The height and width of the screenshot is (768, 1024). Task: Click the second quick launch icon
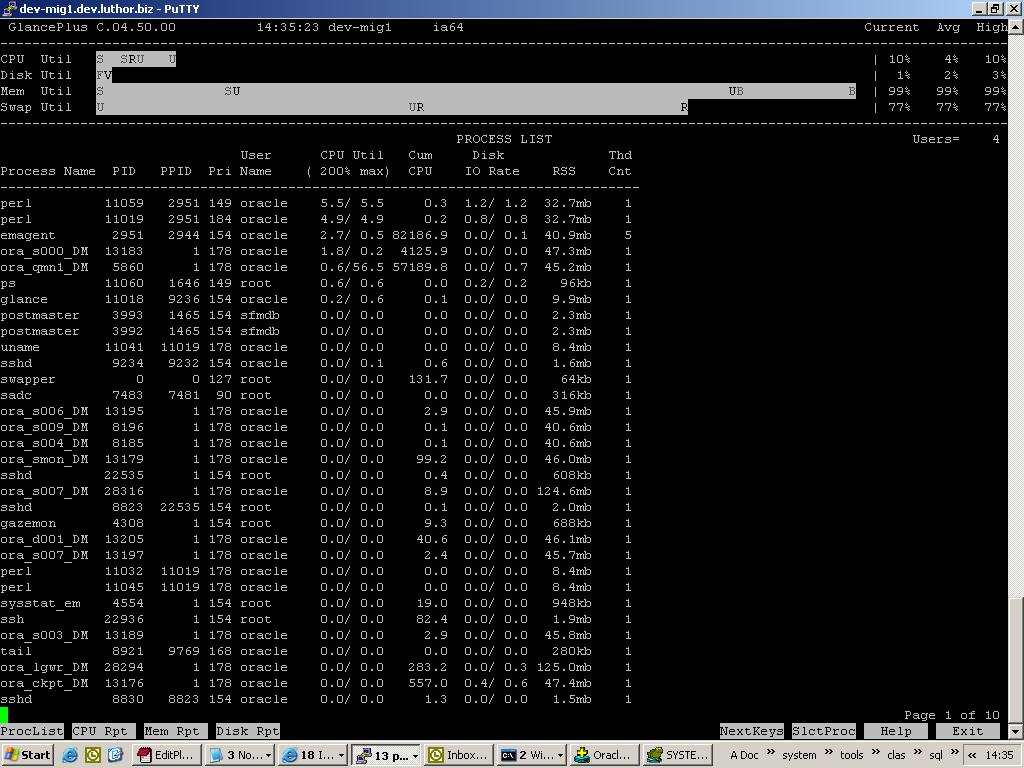tap(92, 755)
